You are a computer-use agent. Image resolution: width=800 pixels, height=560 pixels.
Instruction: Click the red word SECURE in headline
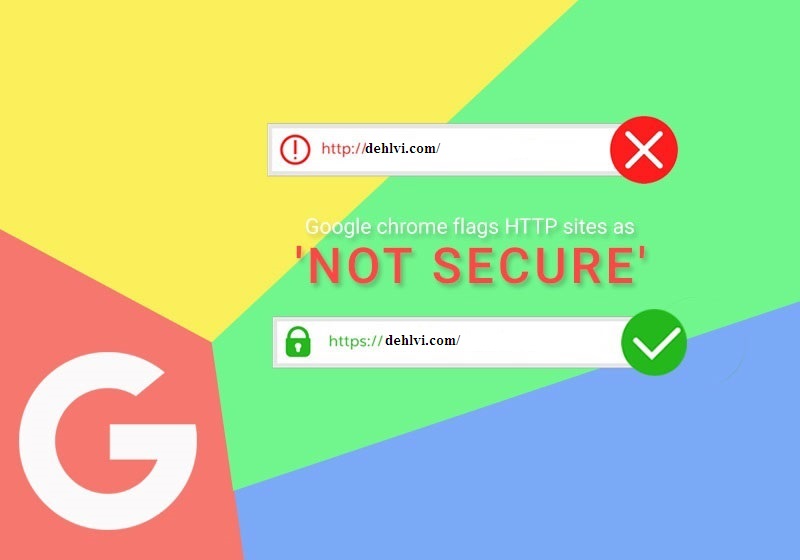(533, 265)
